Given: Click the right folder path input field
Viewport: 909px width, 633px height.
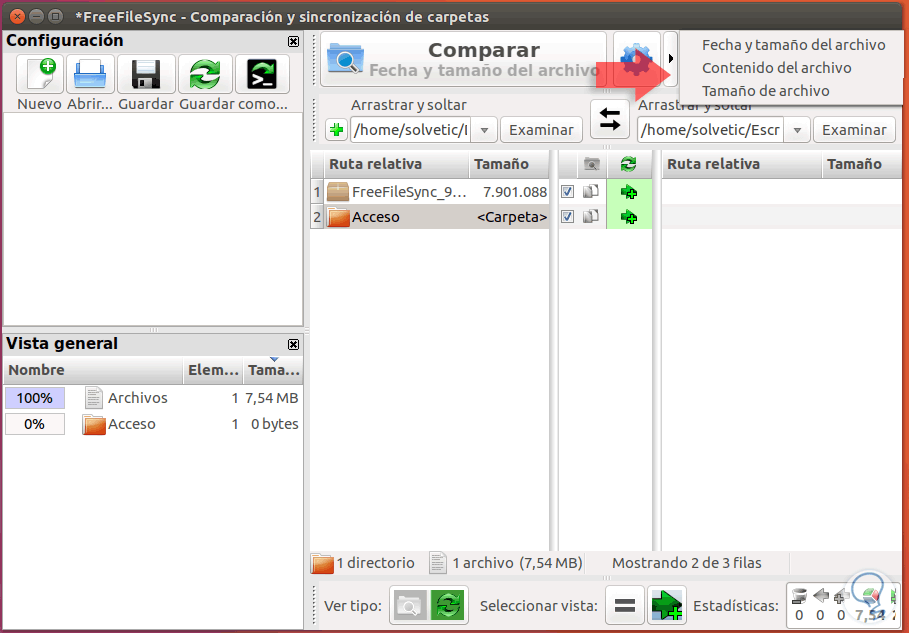Looking at the screenshot, I should pyautogui.click(x=710, y=130).
